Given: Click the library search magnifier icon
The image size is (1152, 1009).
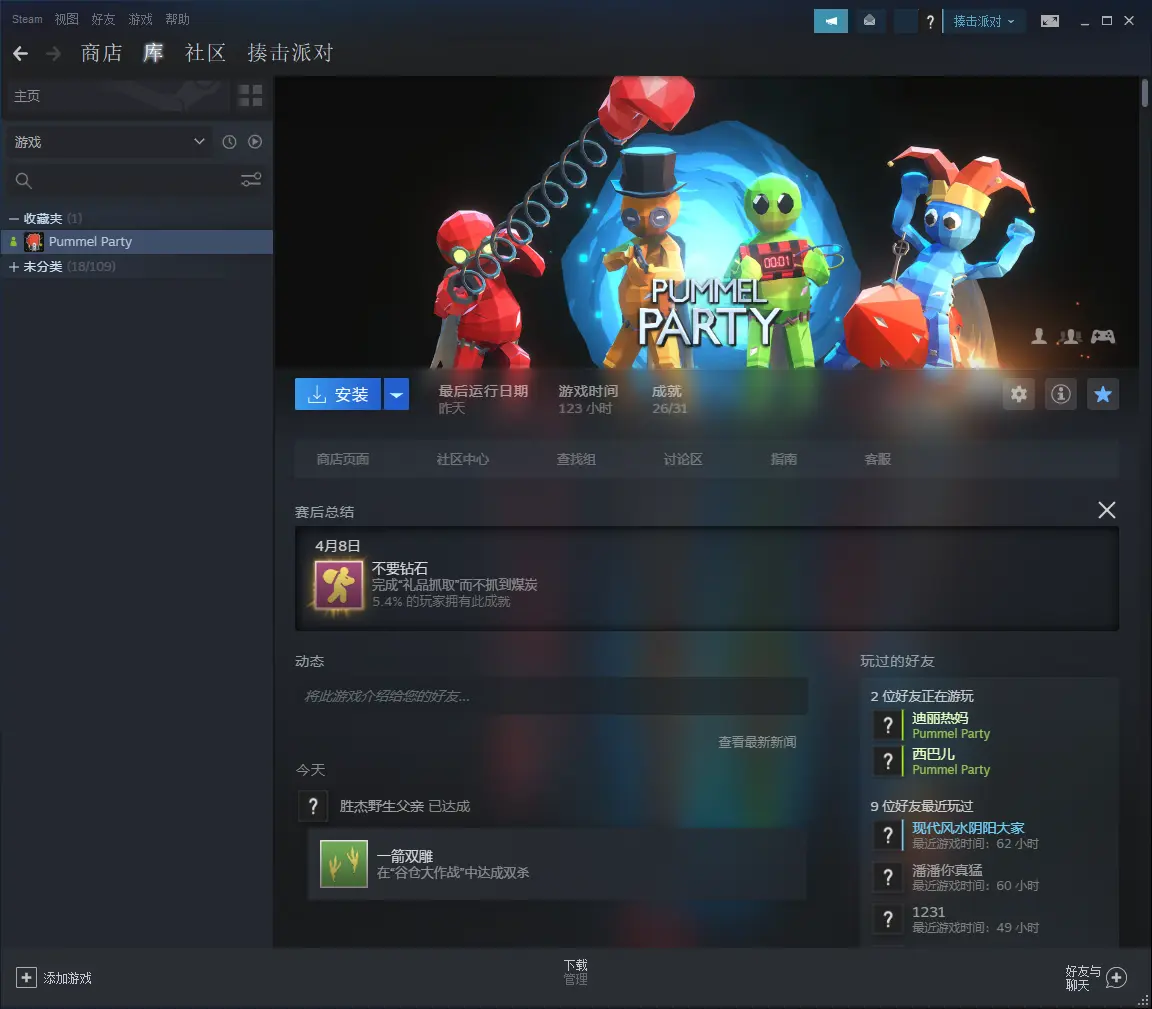Looking at the screenshot, I should pos(24,180).
